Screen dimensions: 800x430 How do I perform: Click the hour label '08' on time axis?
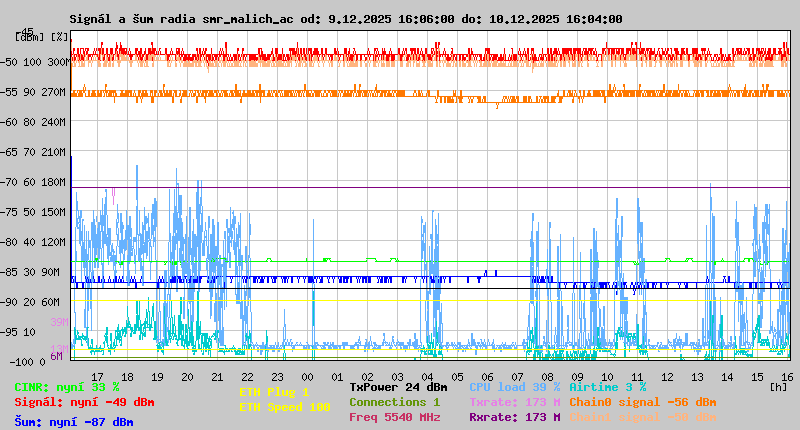pos(547,377)
